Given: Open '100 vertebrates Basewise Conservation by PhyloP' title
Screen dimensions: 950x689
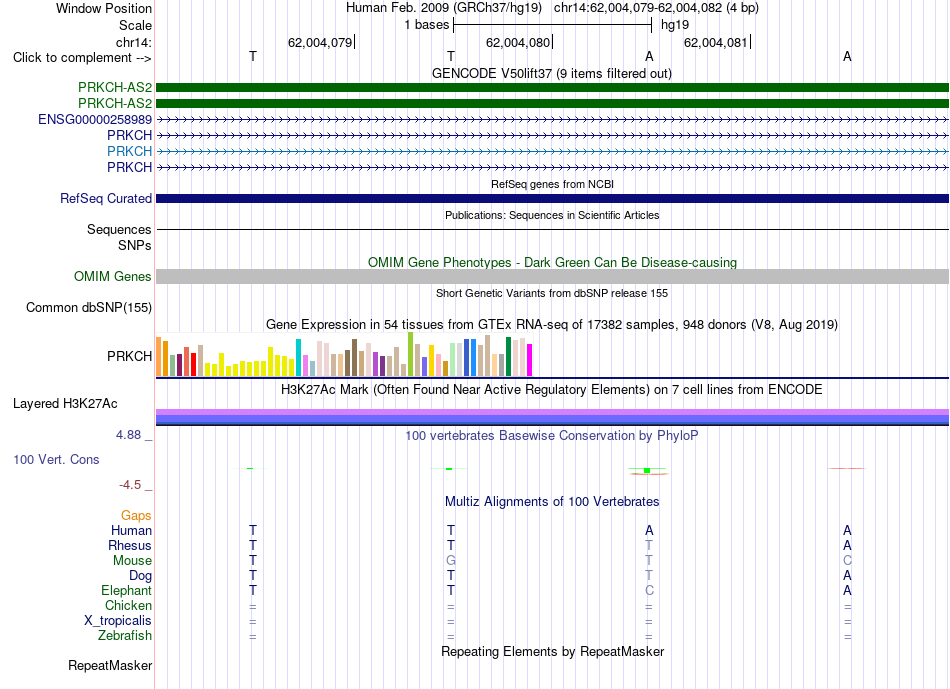Looking at the screenshot, I should pos(552,436).
